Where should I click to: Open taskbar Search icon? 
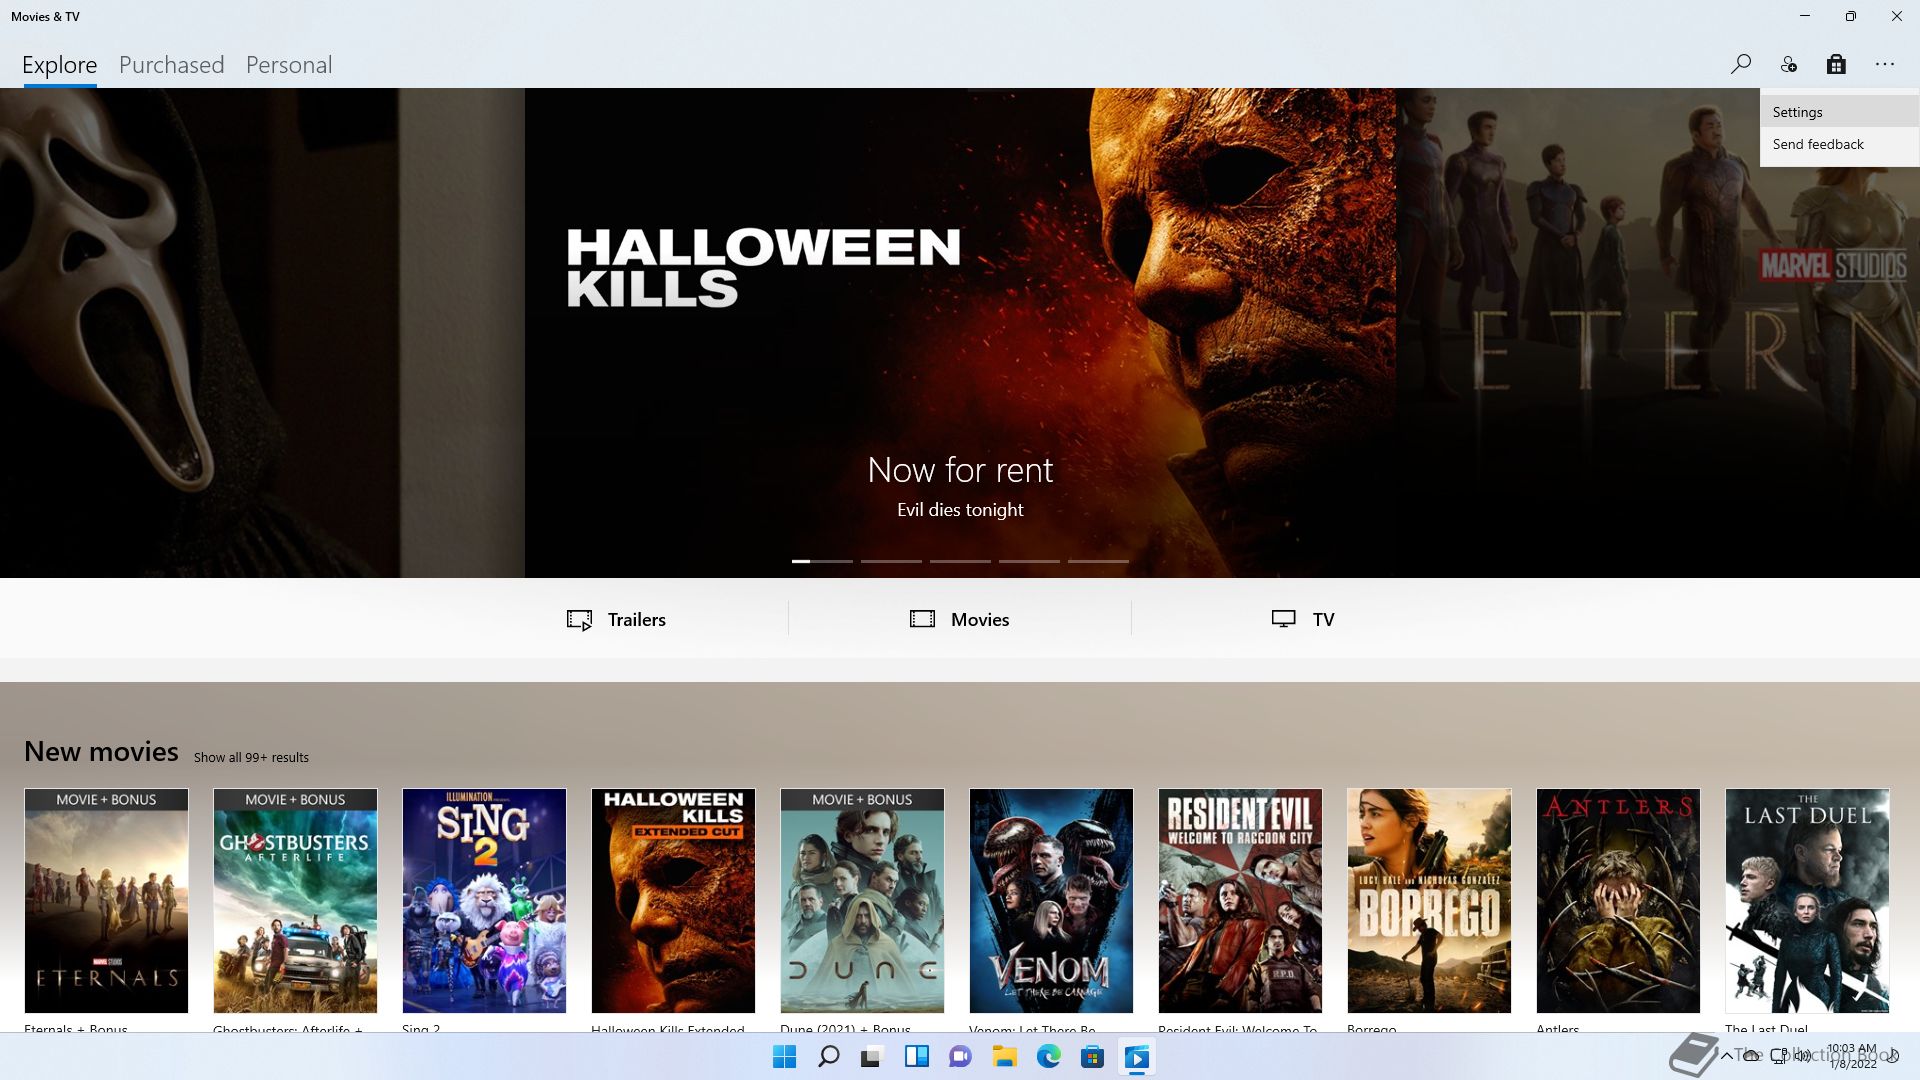click(829, 1057)
